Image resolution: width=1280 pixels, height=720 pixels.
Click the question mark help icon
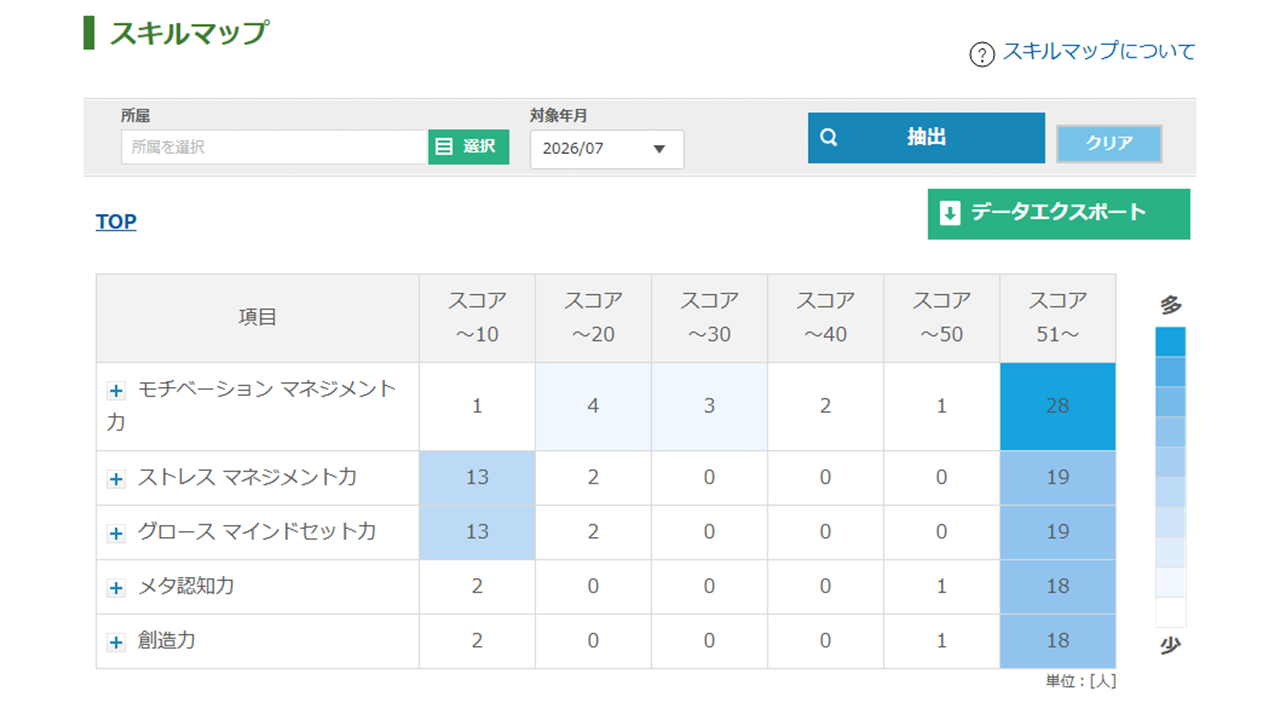(982, 54)
